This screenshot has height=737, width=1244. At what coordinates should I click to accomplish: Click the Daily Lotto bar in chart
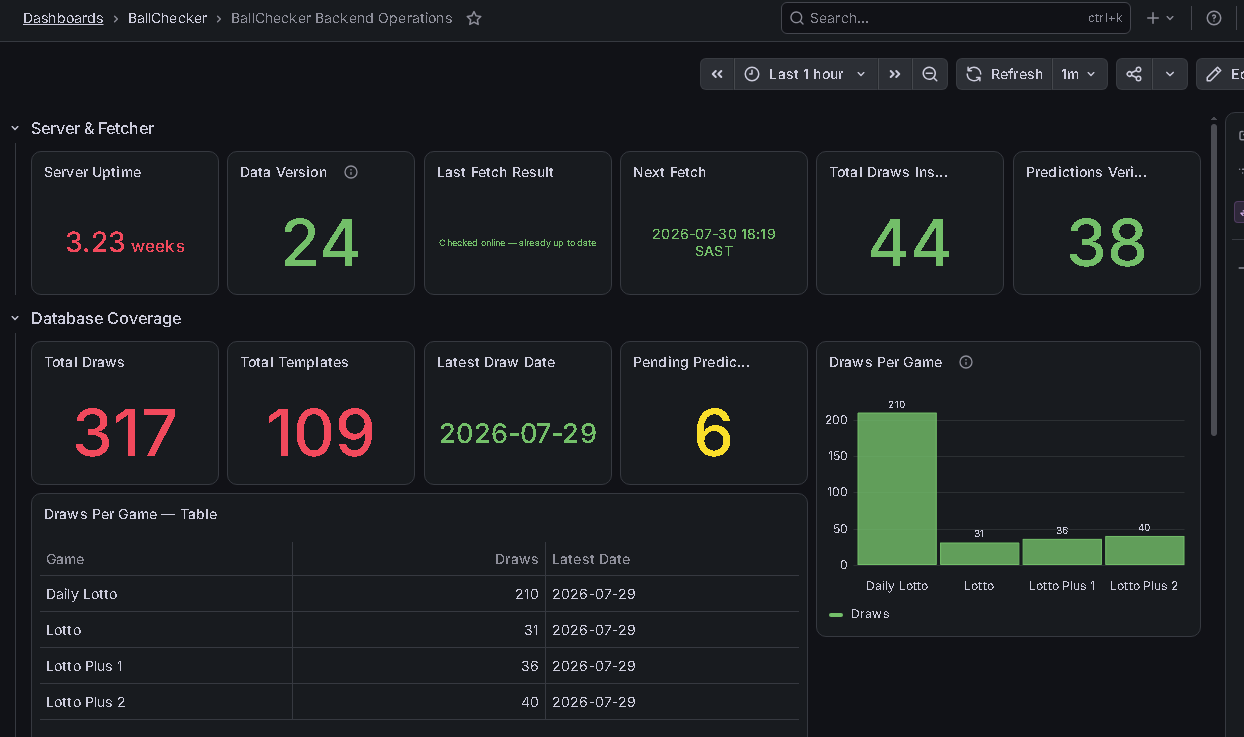point(897,489)
